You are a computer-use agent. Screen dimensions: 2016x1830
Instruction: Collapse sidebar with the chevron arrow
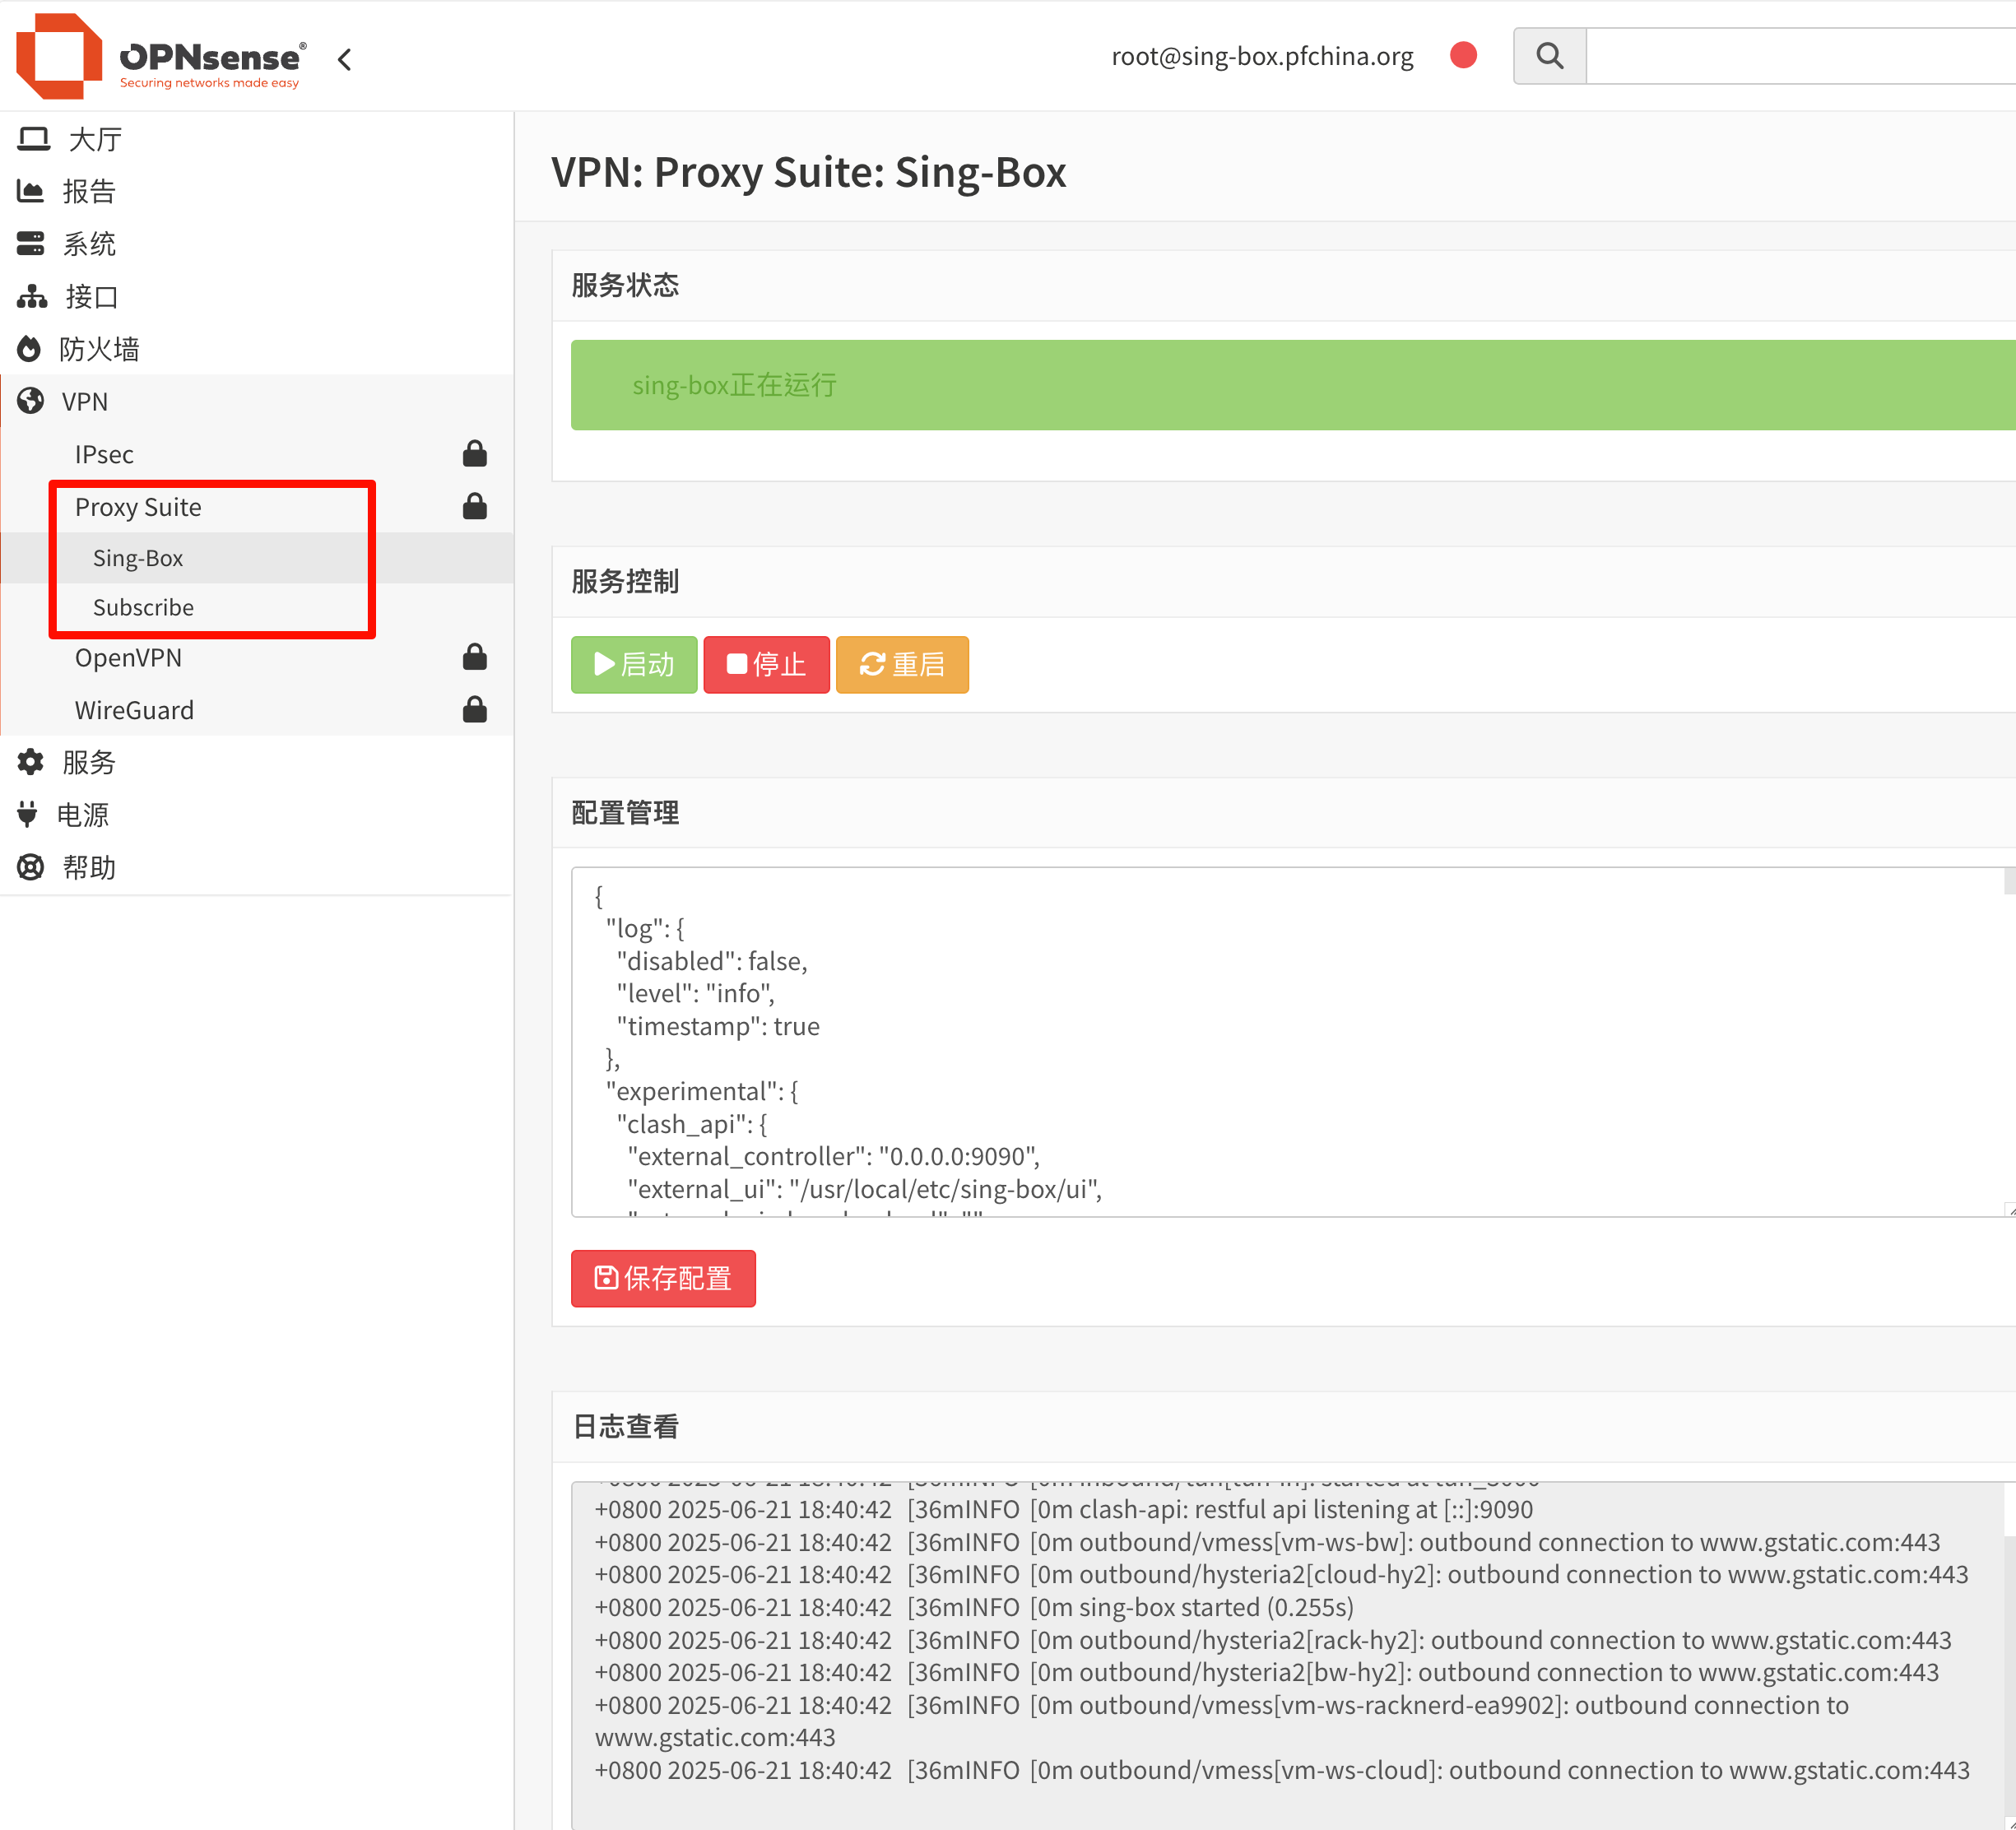tap(345, 60)
